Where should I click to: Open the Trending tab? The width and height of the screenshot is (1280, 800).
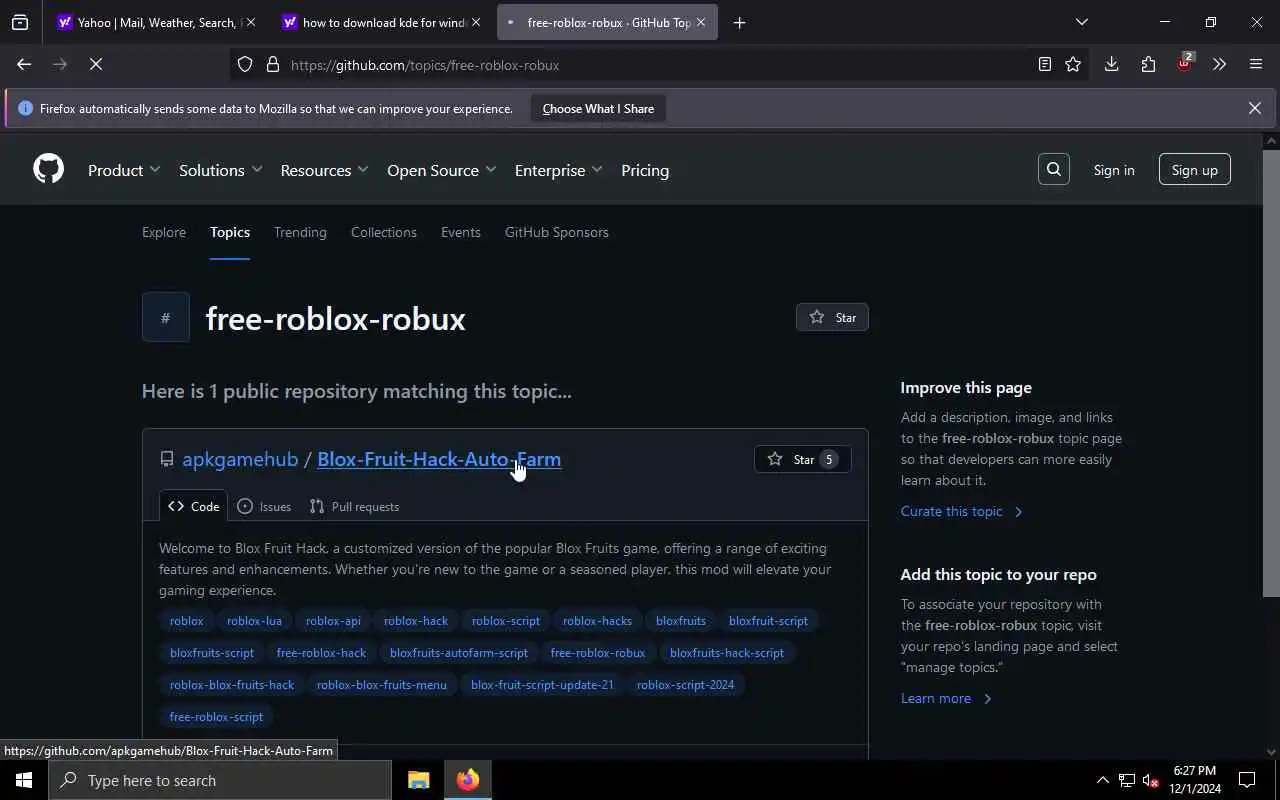coord(300,232)
